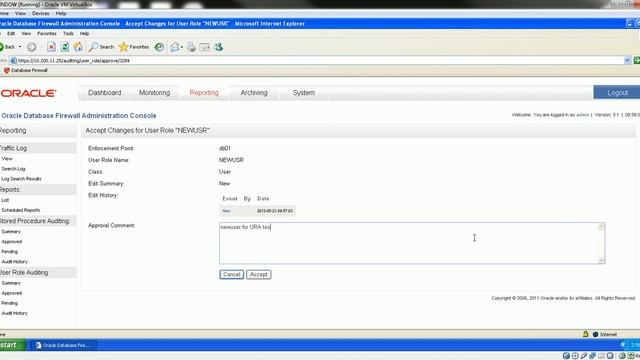Image resolution: width=640 pixels, height=360 pixels.
Task: Open Scheduled Reports sidebar link
Action: click(20, 210)
